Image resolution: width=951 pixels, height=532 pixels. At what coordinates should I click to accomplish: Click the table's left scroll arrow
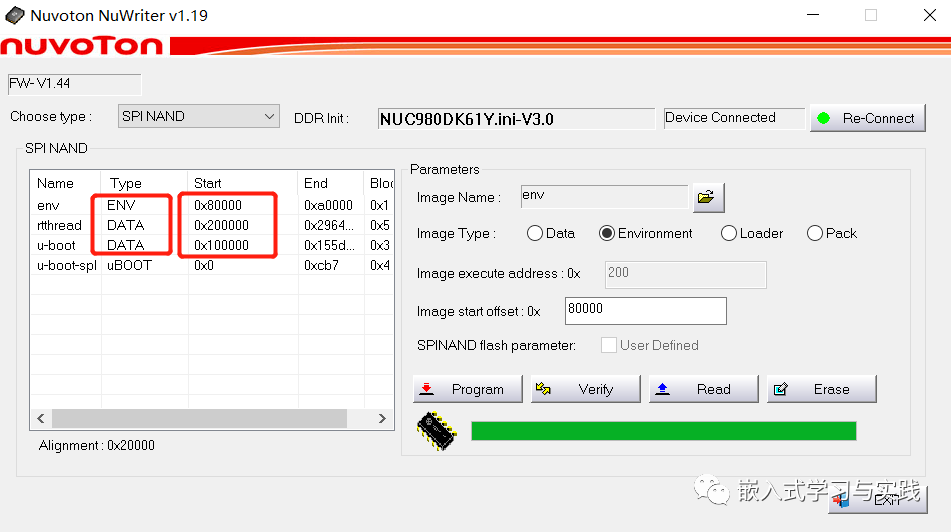tap(41, 419)
